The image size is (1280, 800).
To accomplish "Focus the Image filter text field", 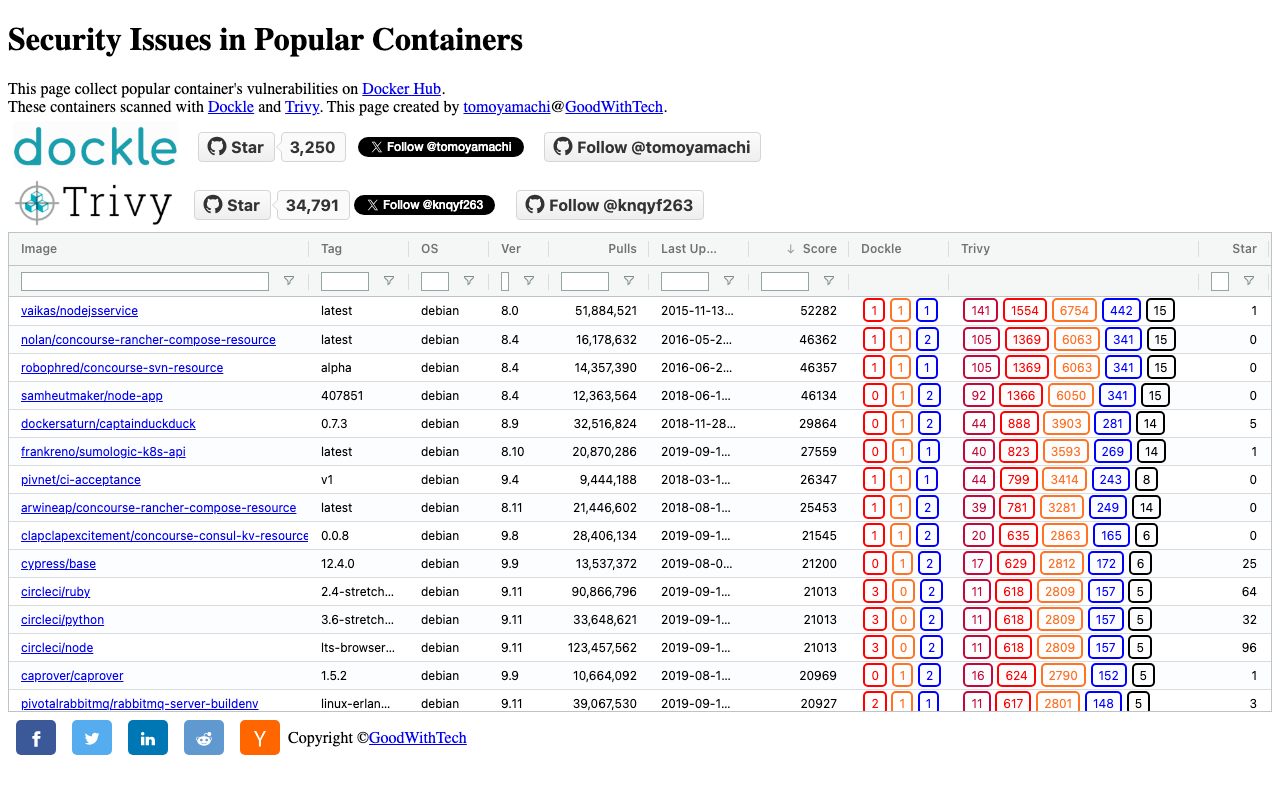I will coord(145,281).
